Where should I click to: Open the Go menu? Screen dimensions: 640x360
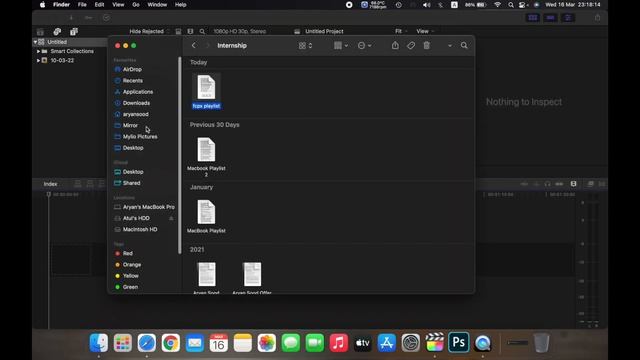pyautogui.click(x=136, y=5)
